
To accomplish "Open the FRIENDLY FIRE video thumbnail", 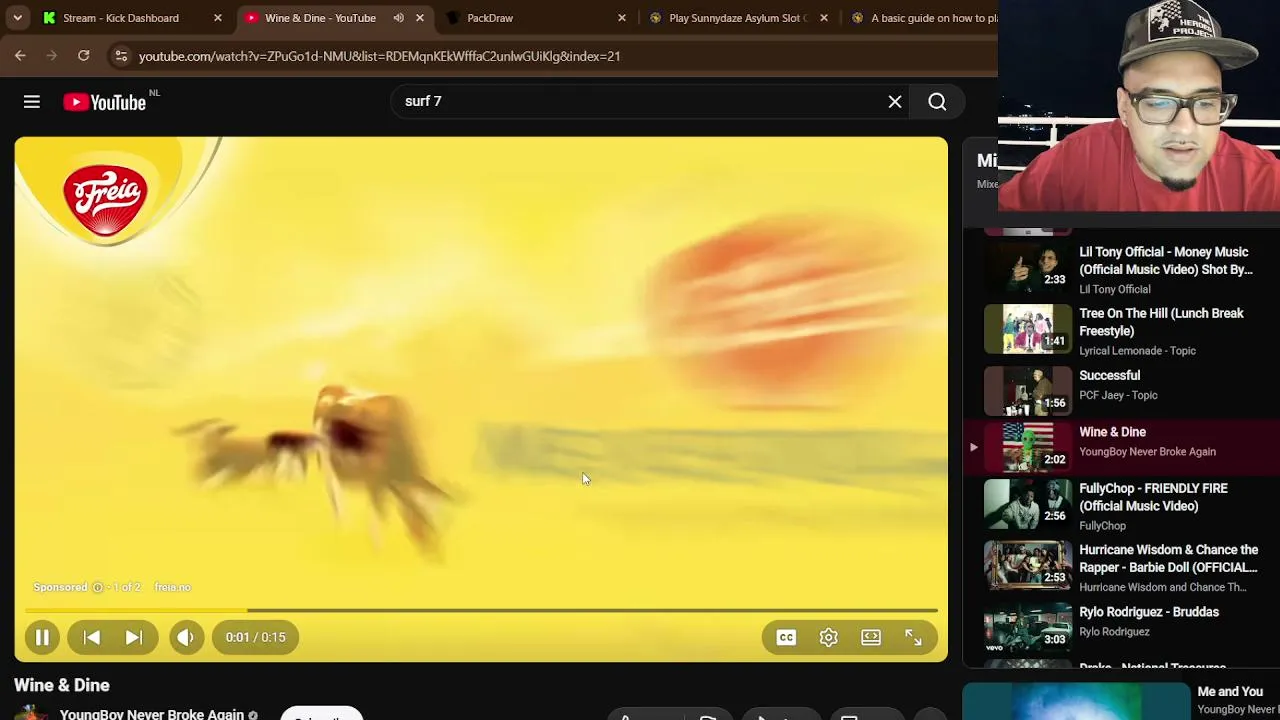I will [x=1028, y=503].
